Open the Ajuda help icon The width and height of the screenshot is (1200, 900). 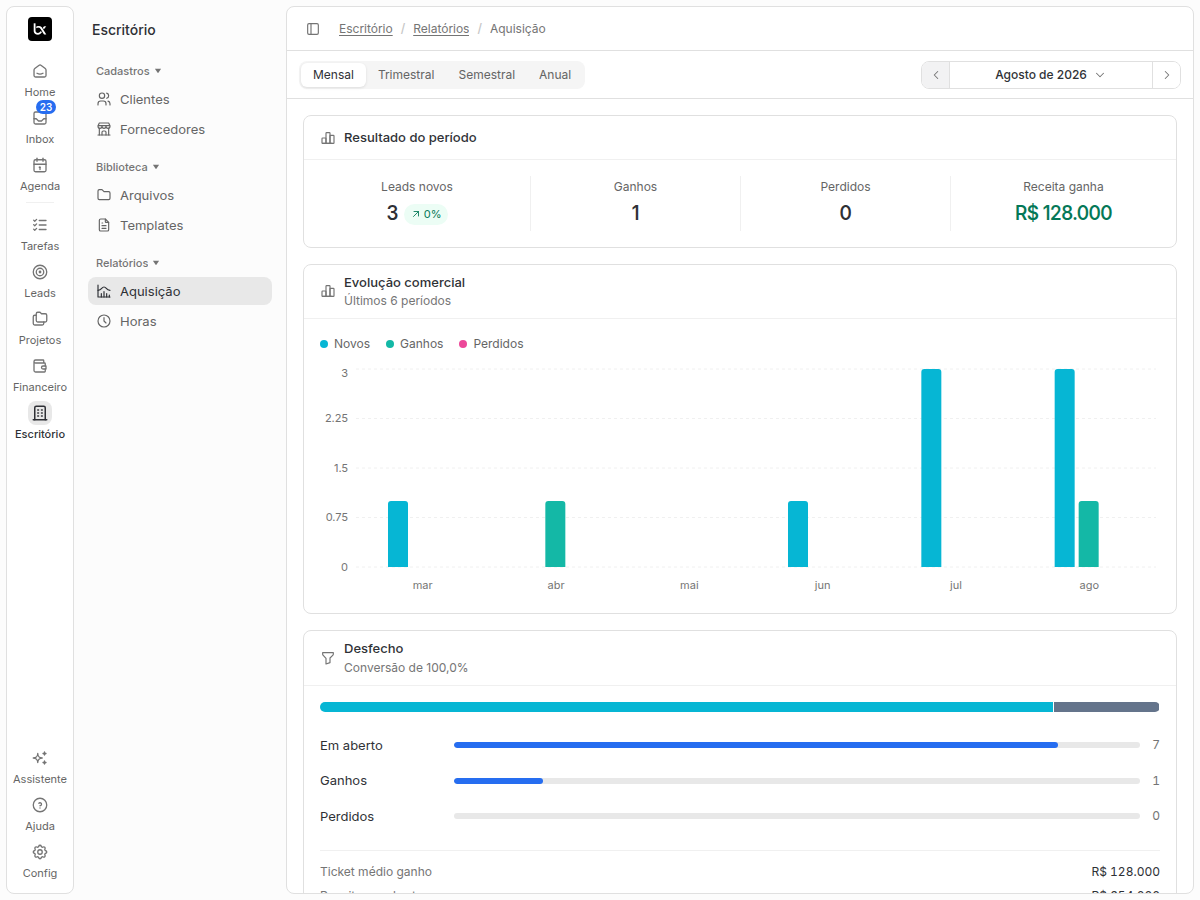(x=40, y=805)
